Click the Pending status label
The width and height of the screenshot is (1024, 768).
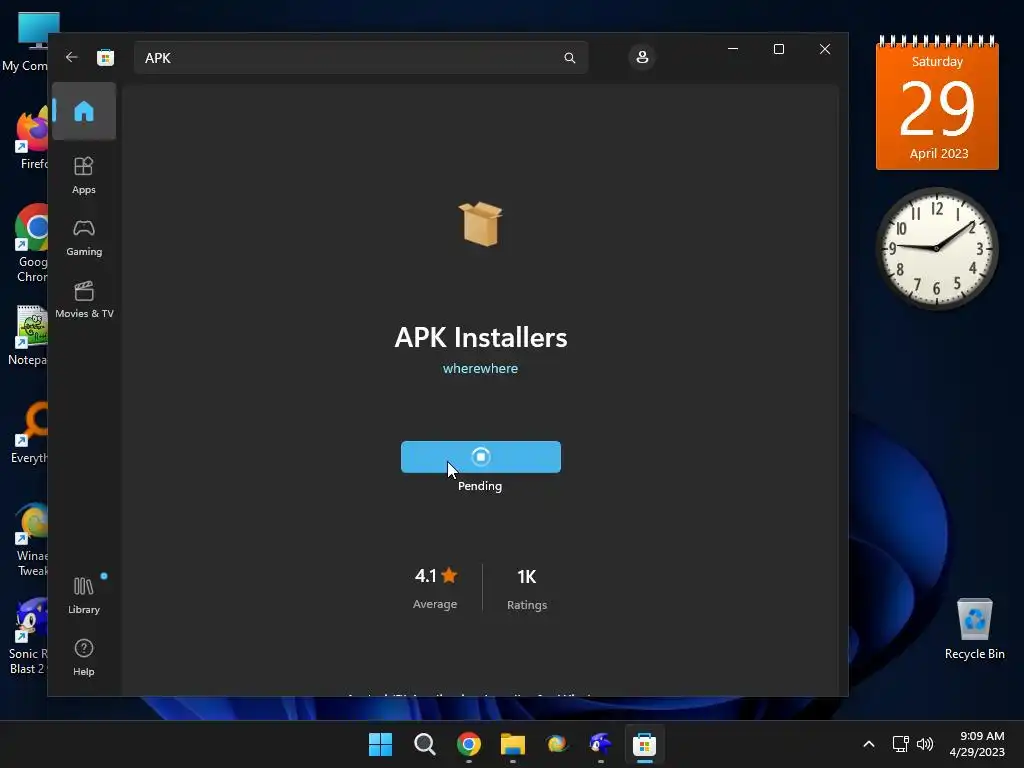[480, 486]
